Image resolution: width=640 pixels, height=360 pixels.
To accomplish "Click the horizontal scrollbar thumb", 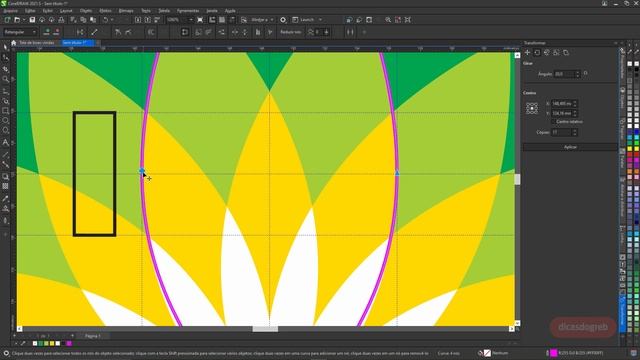I will (265, 329).
